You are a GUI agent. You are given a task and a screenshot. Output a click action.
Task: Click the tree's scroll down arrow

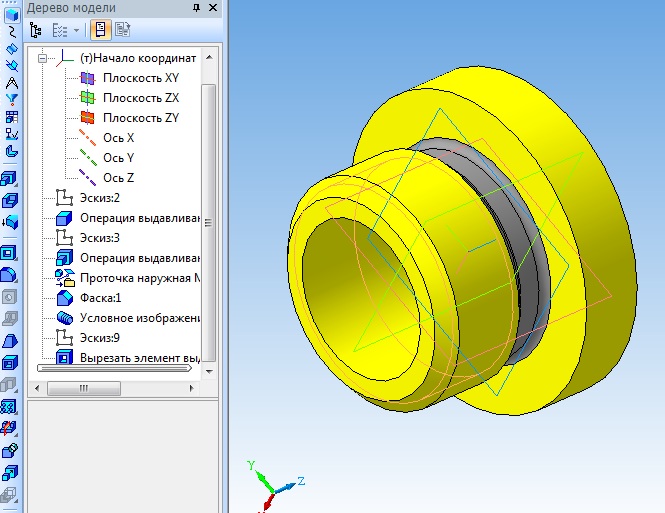[209, 371]
